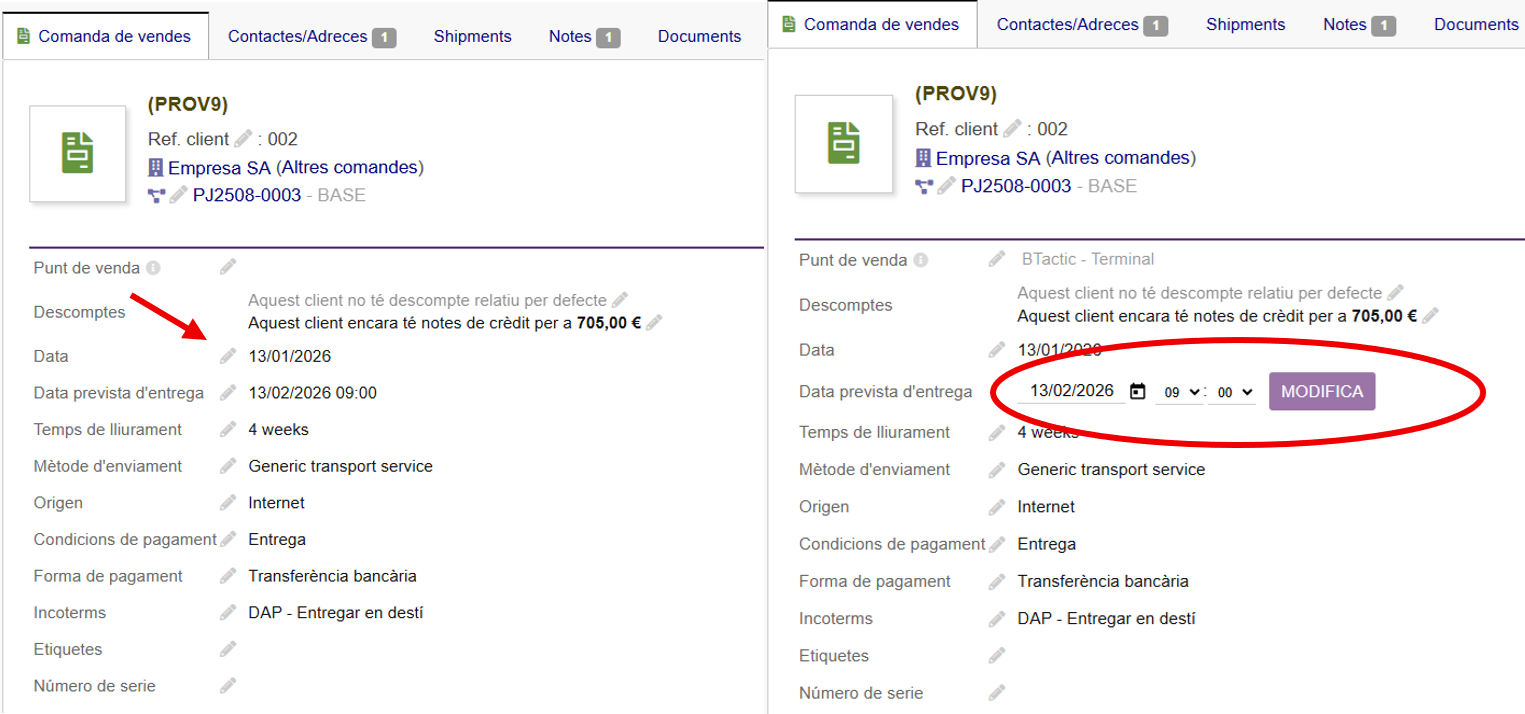Open project PJ2508-0003 link in right panel
This screenshot has height=714, width=1525.
[1015, 186]
